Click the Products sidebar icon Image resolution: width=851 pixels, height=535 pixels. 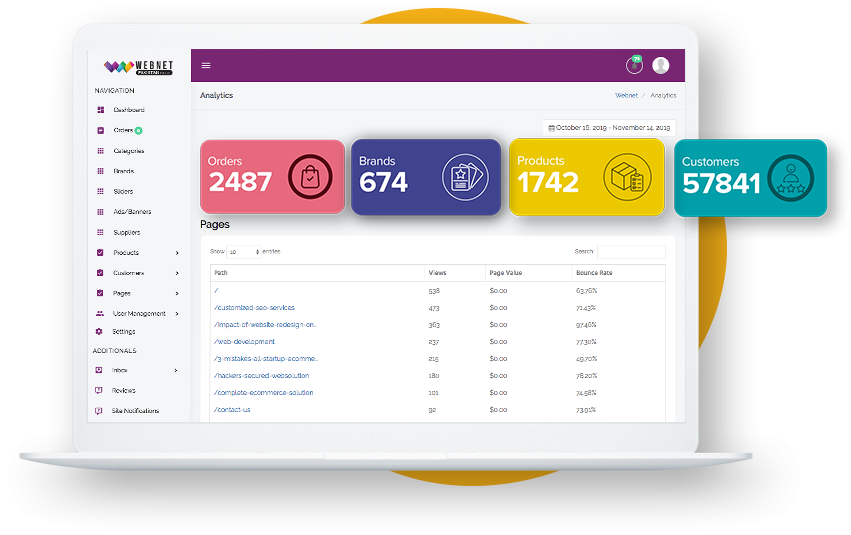point(100,252)
